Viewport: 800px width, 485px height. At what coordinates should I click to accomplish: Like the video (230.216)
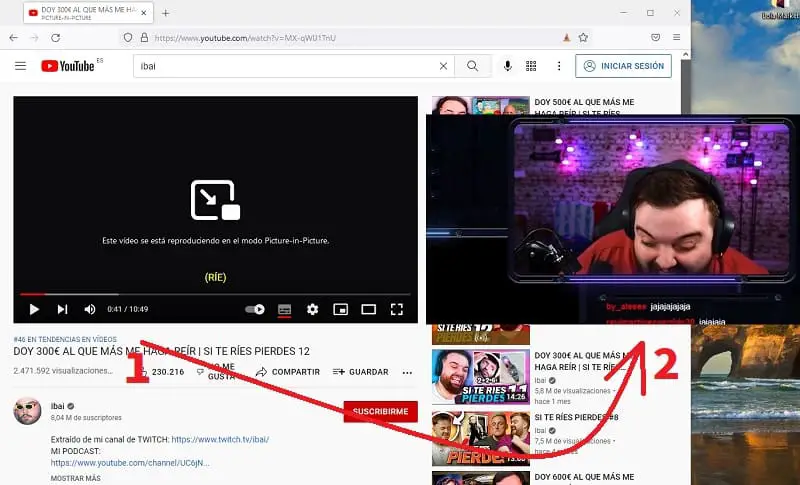161,372
